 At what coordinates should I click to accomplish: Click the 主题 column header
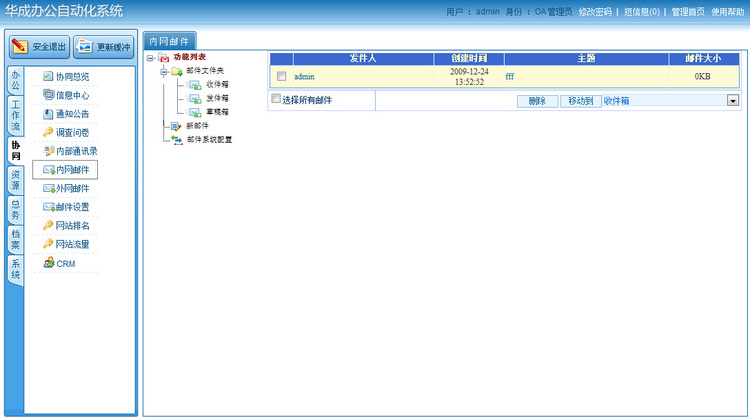(586, 58)
